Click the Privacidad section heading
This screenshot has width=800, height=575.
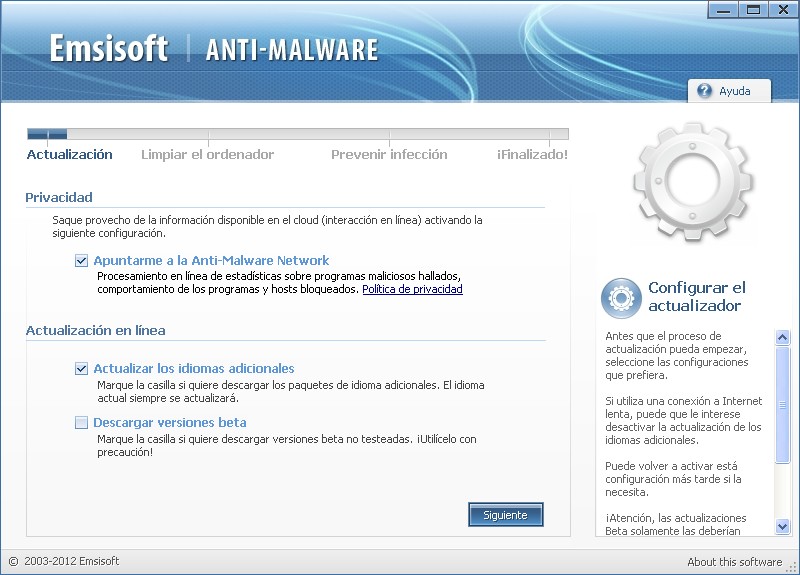tap(59, 197)
